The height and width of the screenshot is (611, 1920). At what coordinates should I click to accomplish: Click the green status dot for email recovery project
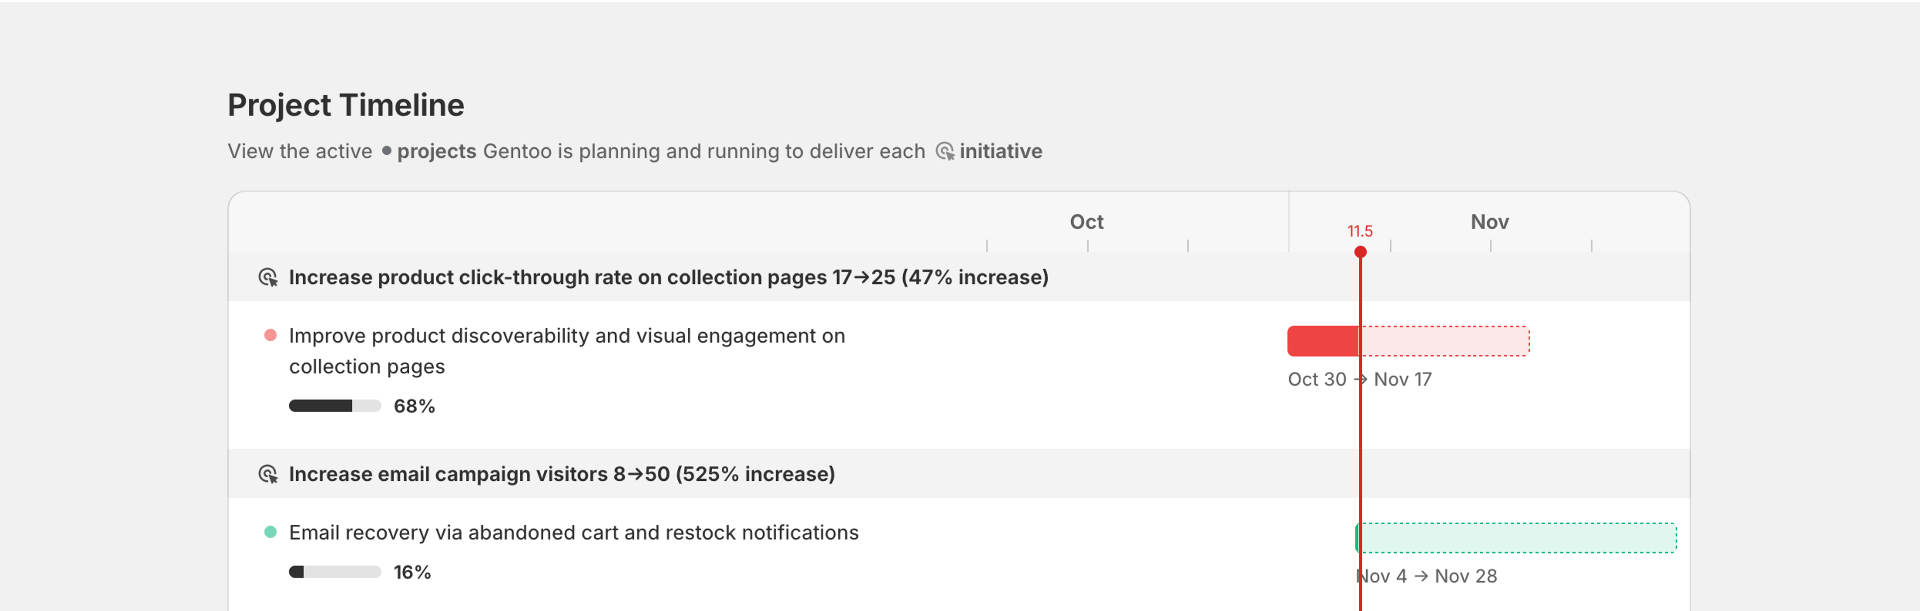tap(270, 532)
